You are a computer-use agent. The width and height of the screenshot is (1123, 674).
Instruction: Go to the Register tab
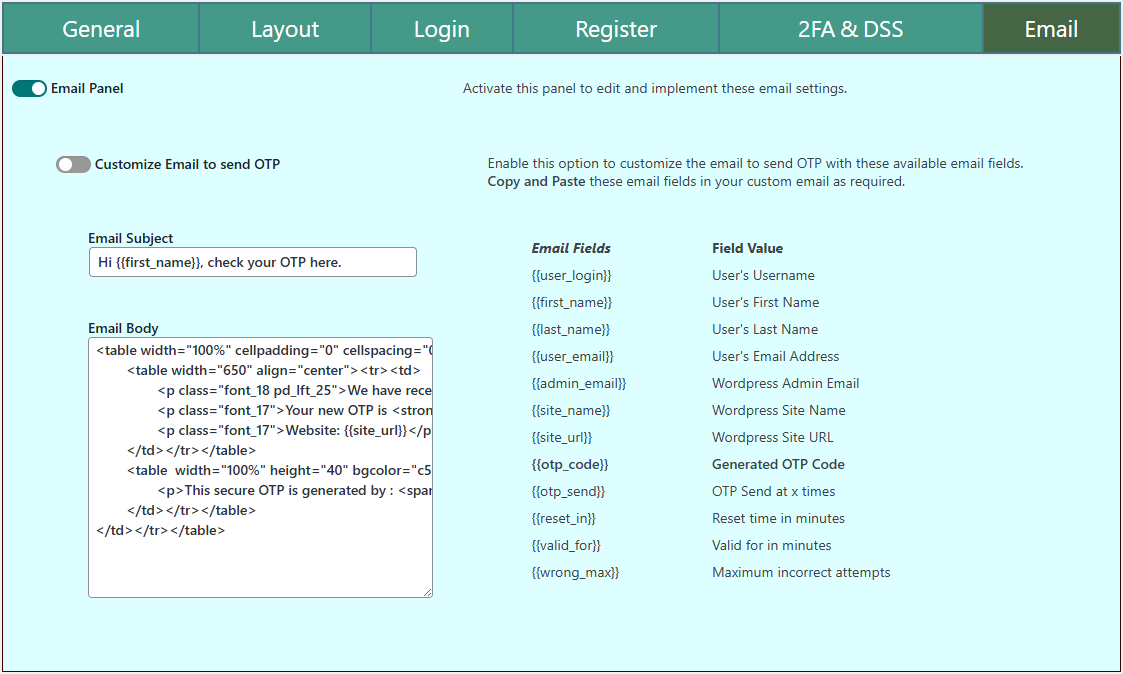(x=616, y=29)
